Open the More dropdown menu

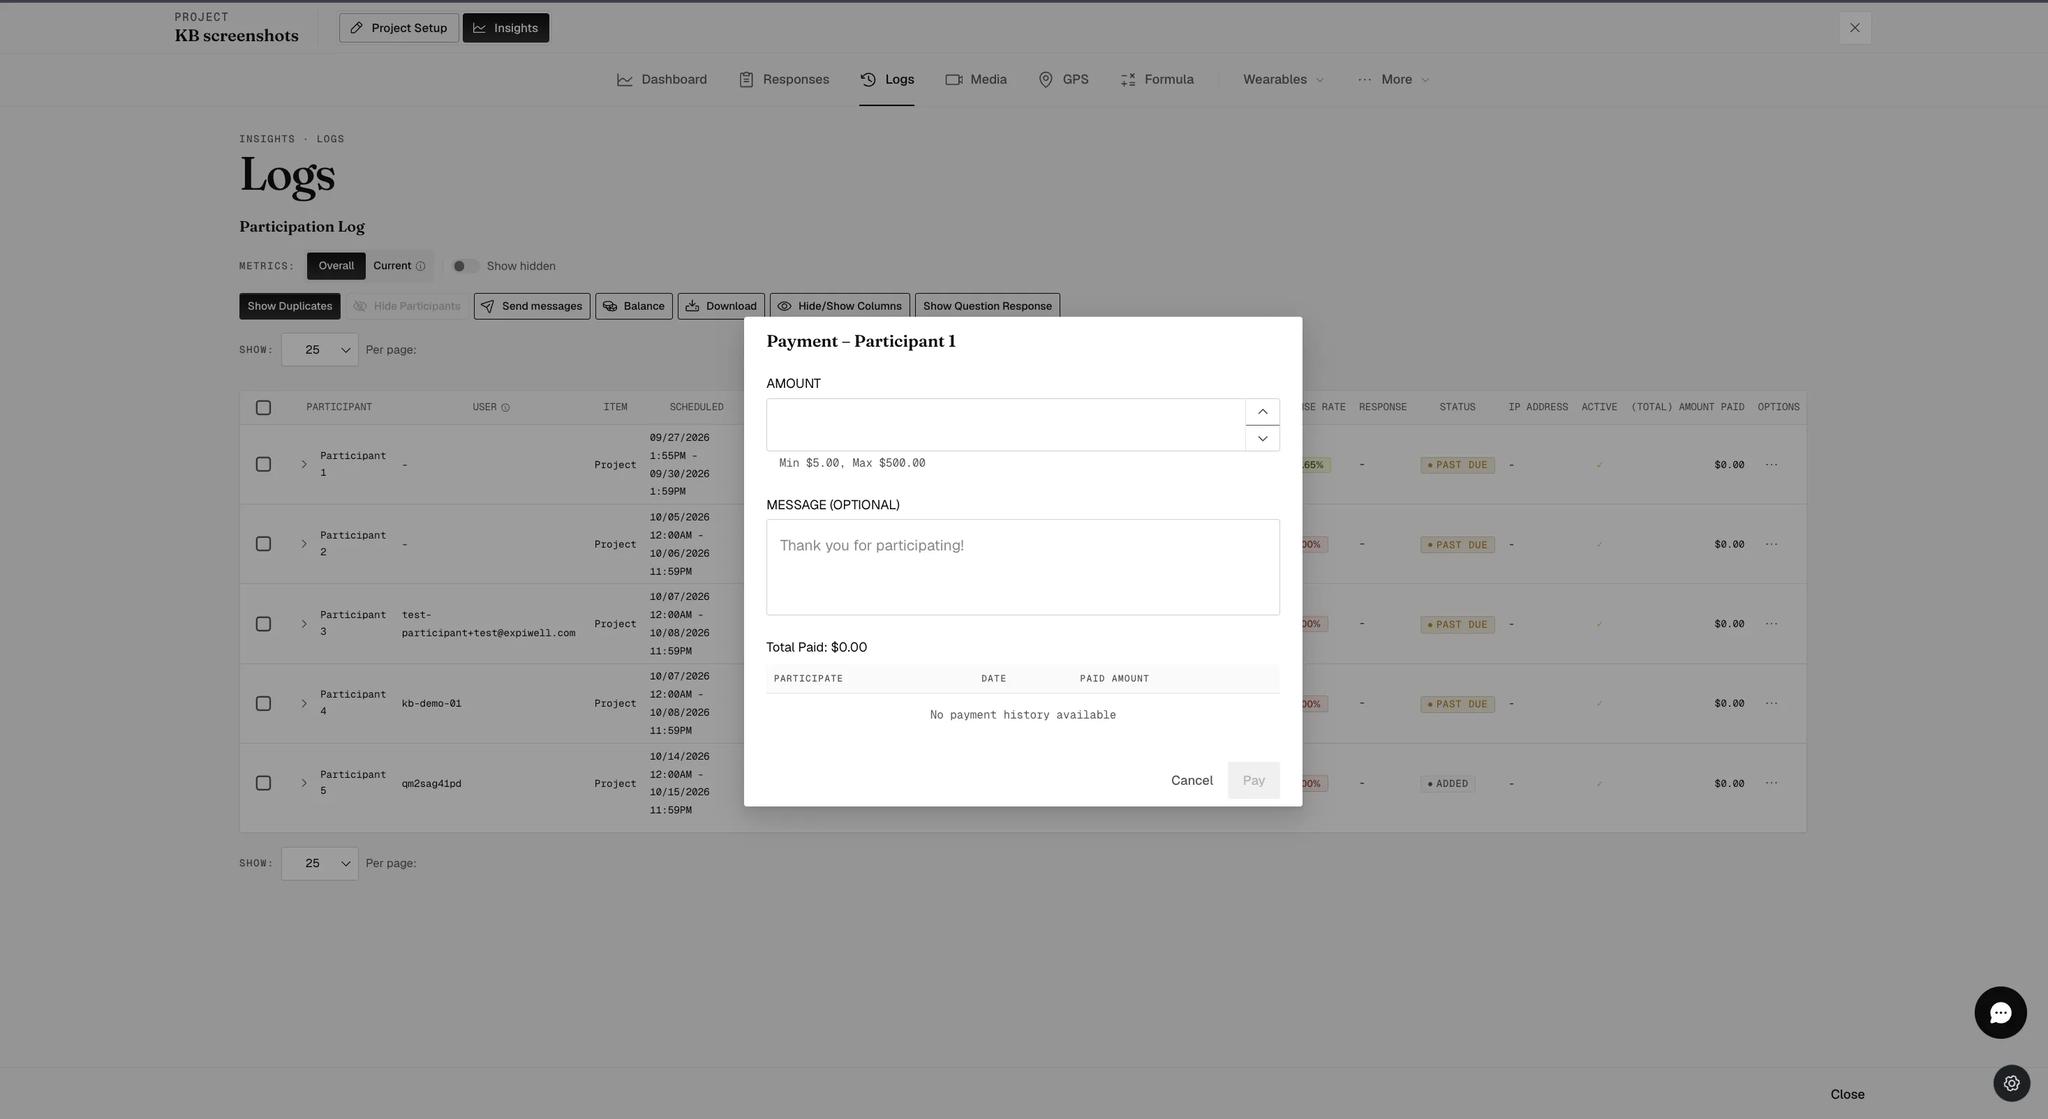tap(1394, 80)
